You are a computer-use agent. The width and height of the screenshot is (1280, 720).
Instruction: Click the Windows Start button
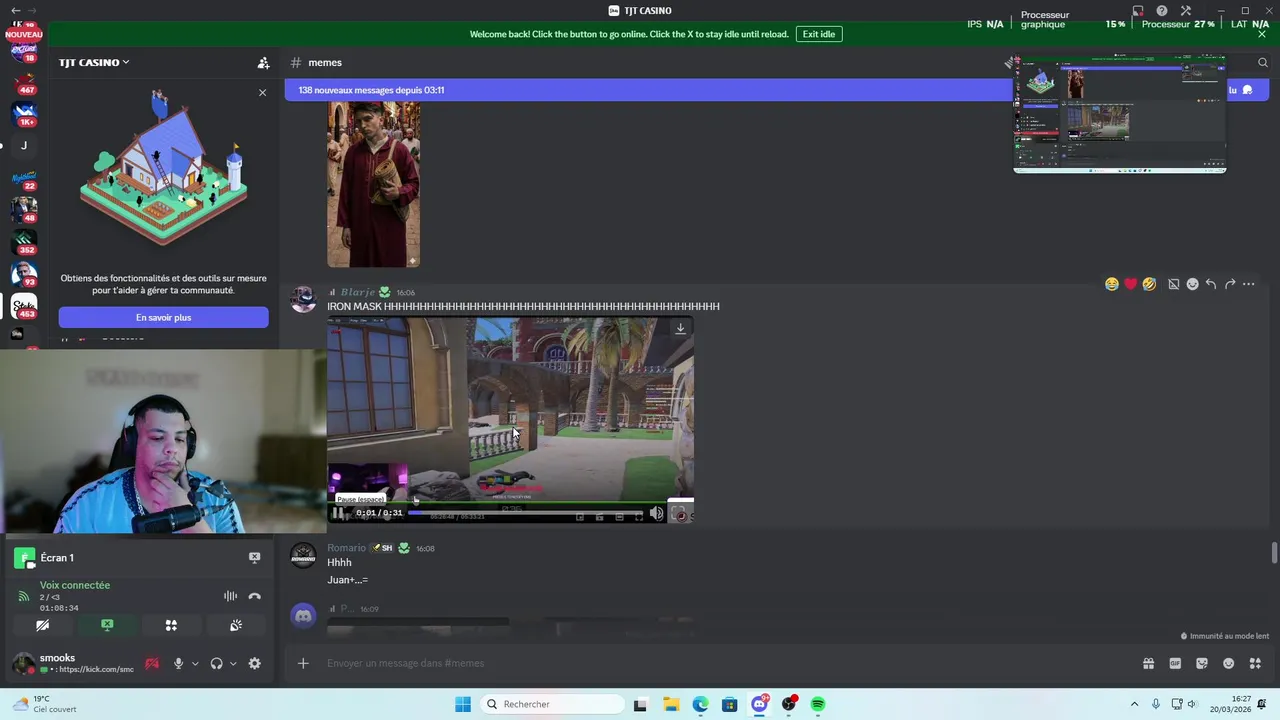(x=462, y=704)
